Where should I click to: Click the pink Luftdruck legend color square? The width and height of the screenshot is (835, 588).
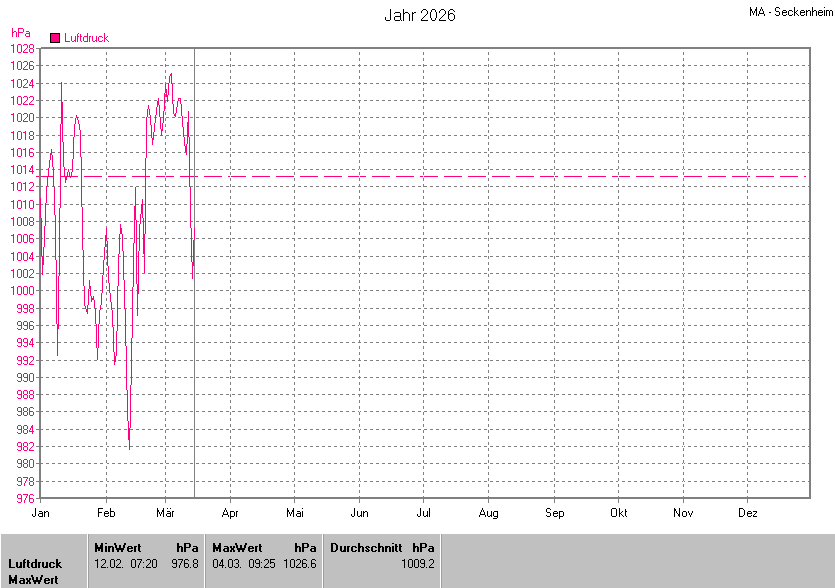click(x=55, y=38)
